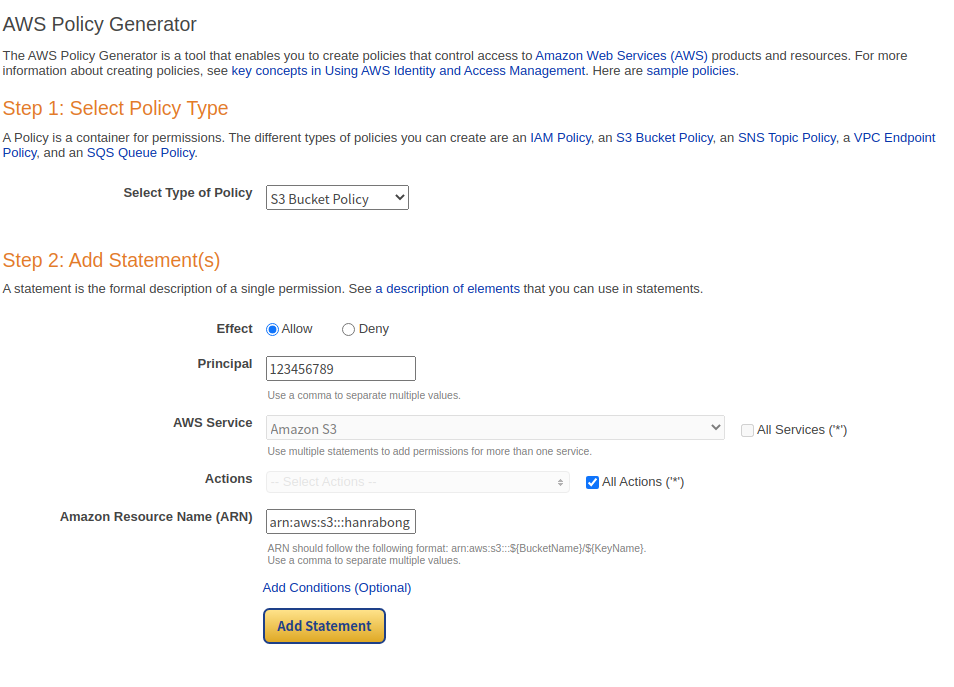
Task: Follow the SQS Queue Policy link
Action: pos(141,153)
